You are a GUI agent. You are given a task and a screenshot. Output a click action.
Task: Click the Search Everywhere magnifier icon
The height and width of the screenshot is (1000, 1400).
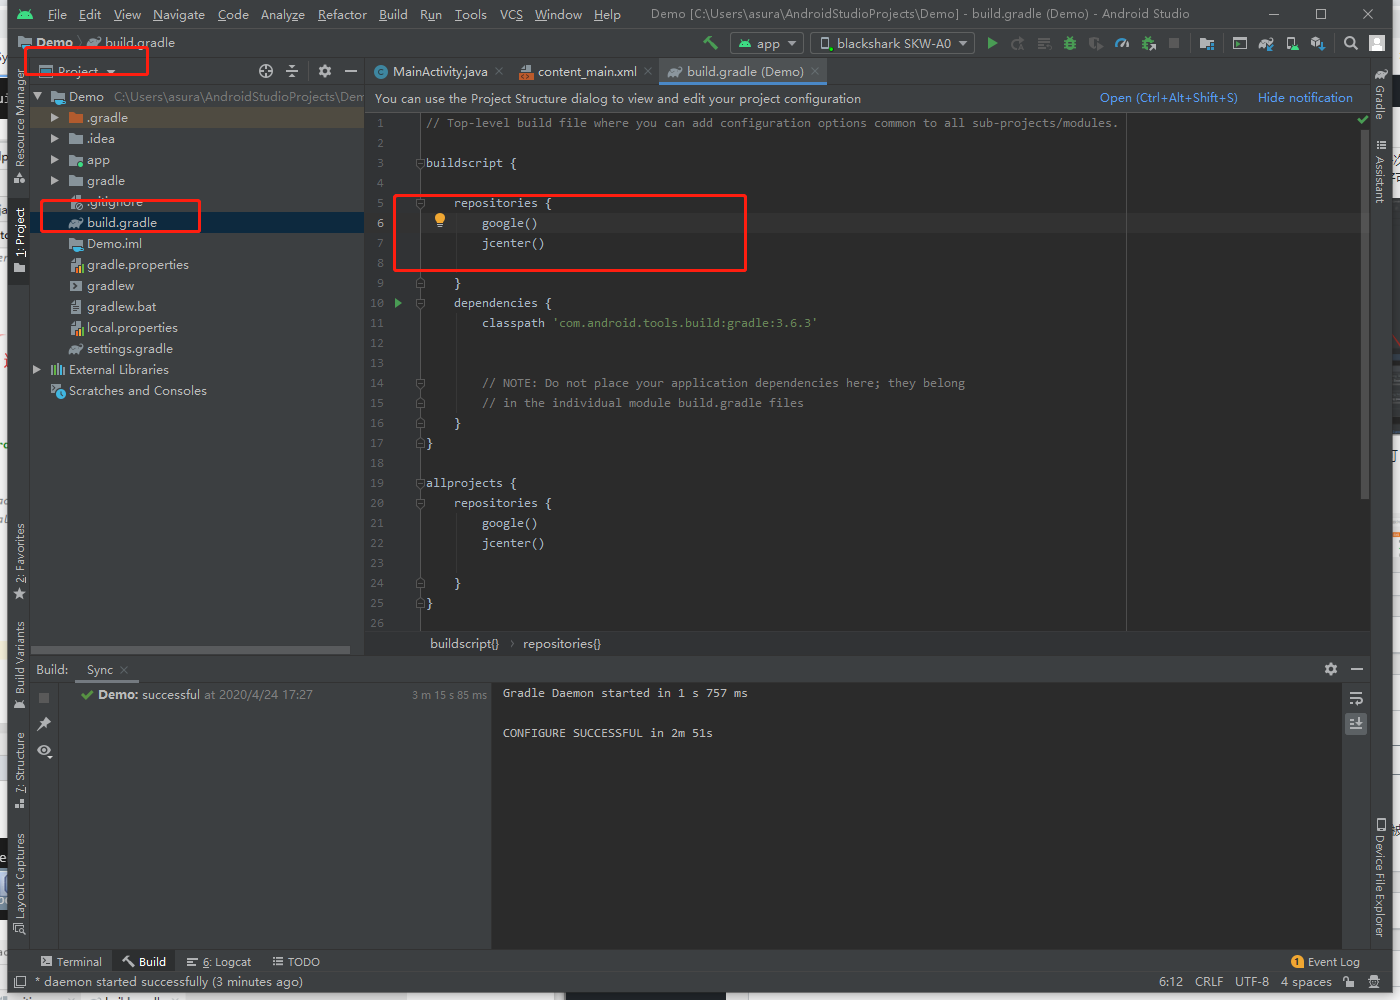(x=1351, y=43)
